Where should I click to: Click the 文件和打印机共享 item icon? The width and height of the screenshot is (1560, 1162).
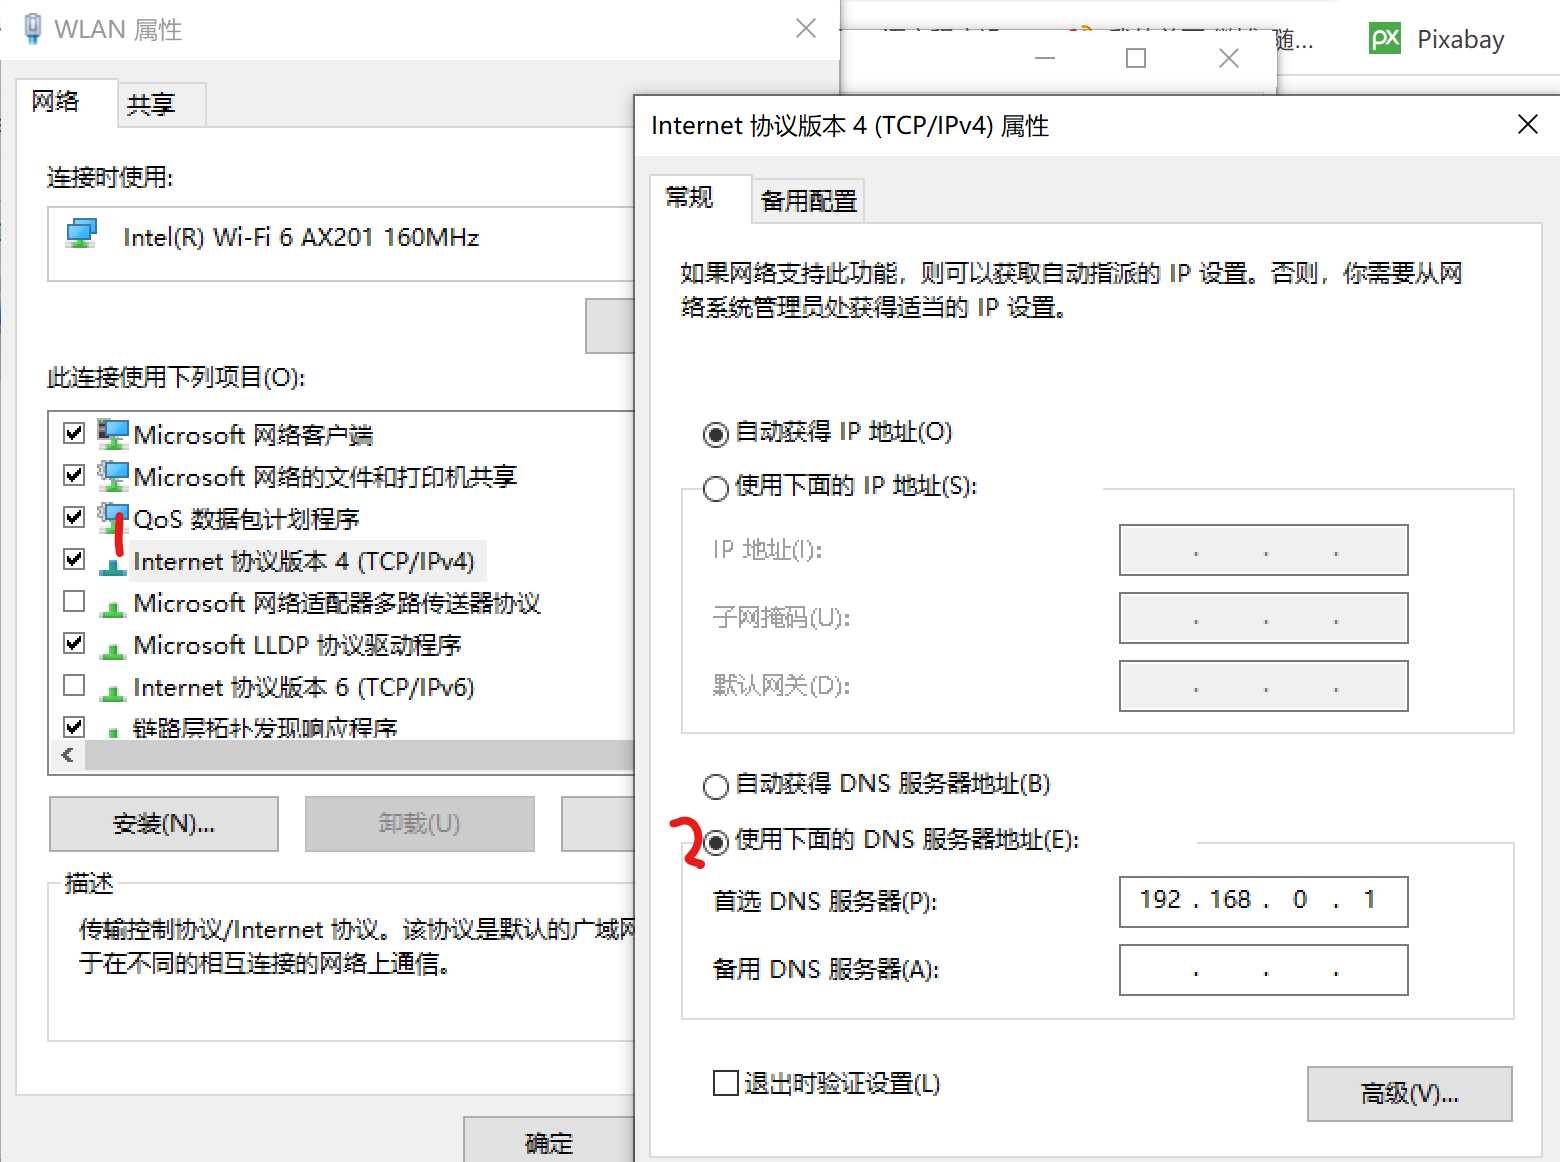(x=113, y=476)
